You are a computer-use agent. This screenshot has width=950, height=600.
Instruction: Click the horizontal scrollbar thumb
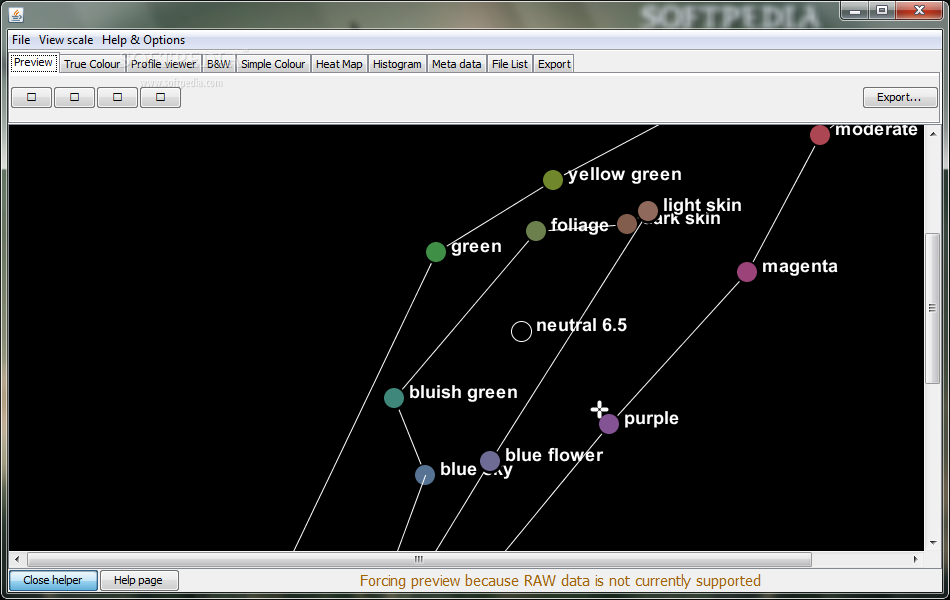[x=419, y=559]
